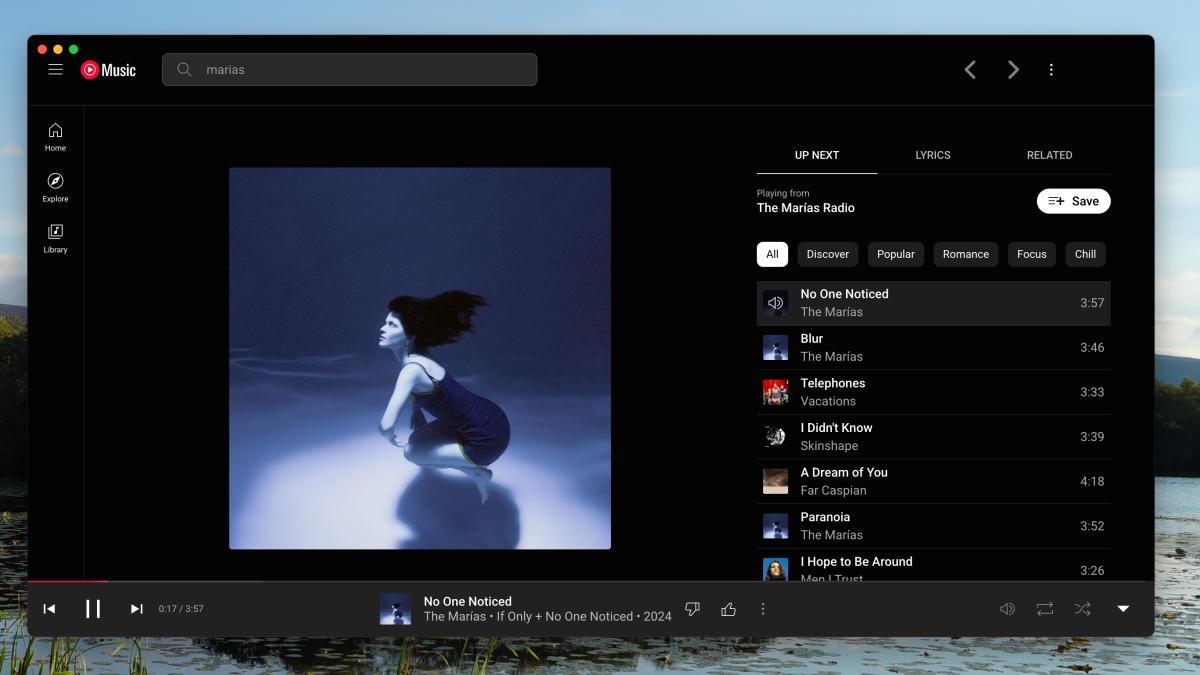The image size is (1200, 675).
Task: Go back to the previous track
Action: pos(49,609)
